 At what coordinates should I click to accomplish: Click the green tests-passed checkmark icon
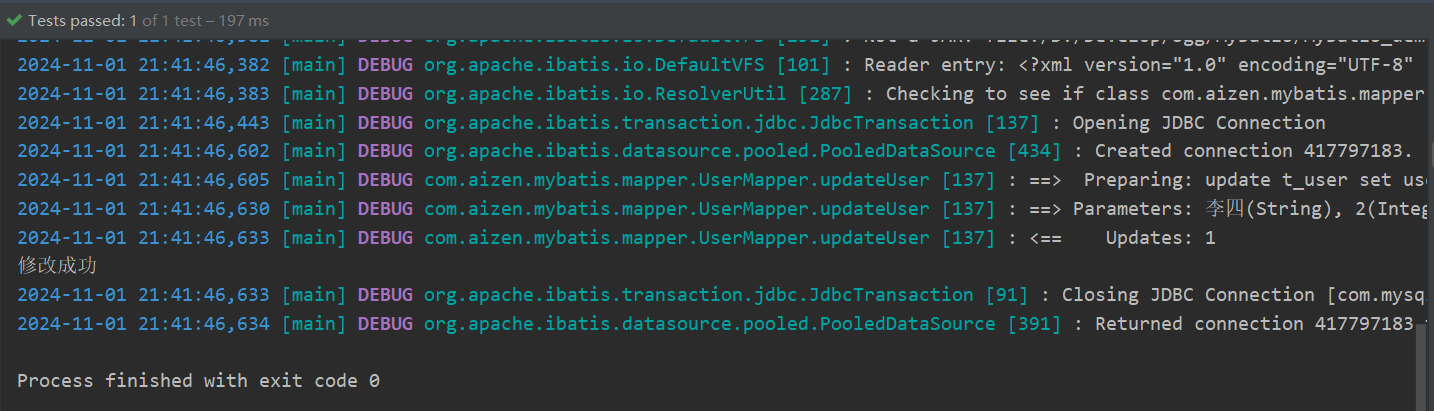pos(13,20)
